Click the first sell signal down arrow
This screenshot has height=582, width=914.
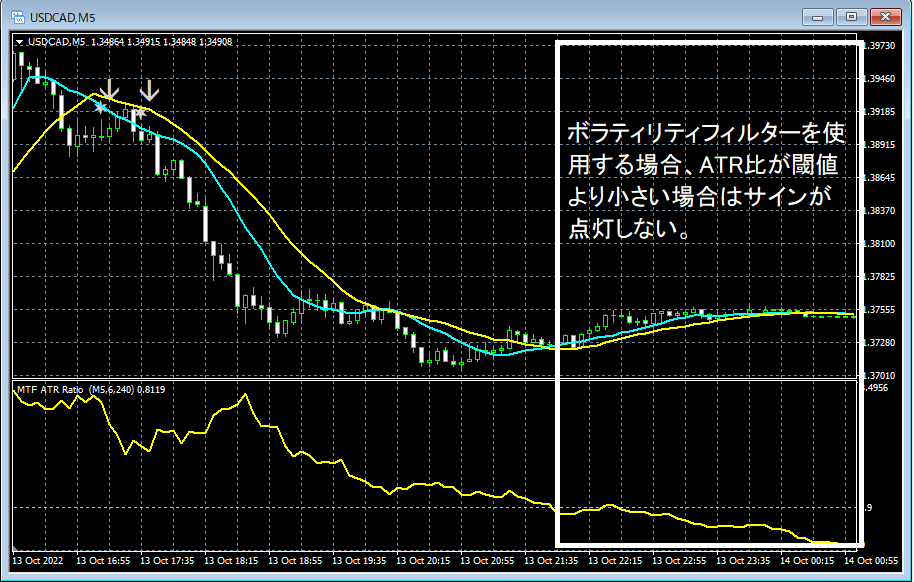coord(109,89)
